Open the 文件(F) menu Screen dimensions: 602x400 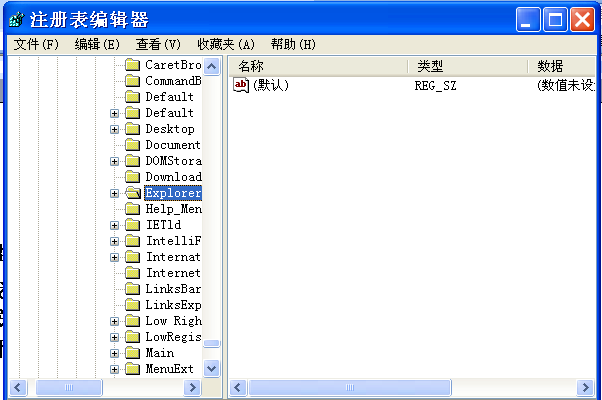tap(37, 44)
